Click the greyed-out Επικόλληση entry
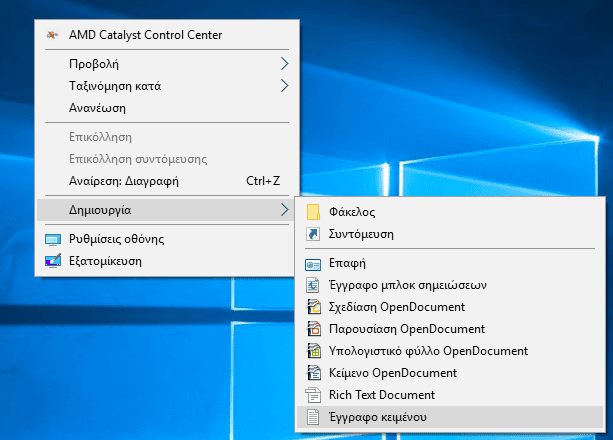Screen dimensions: 613x440 (x=100, y=137)
